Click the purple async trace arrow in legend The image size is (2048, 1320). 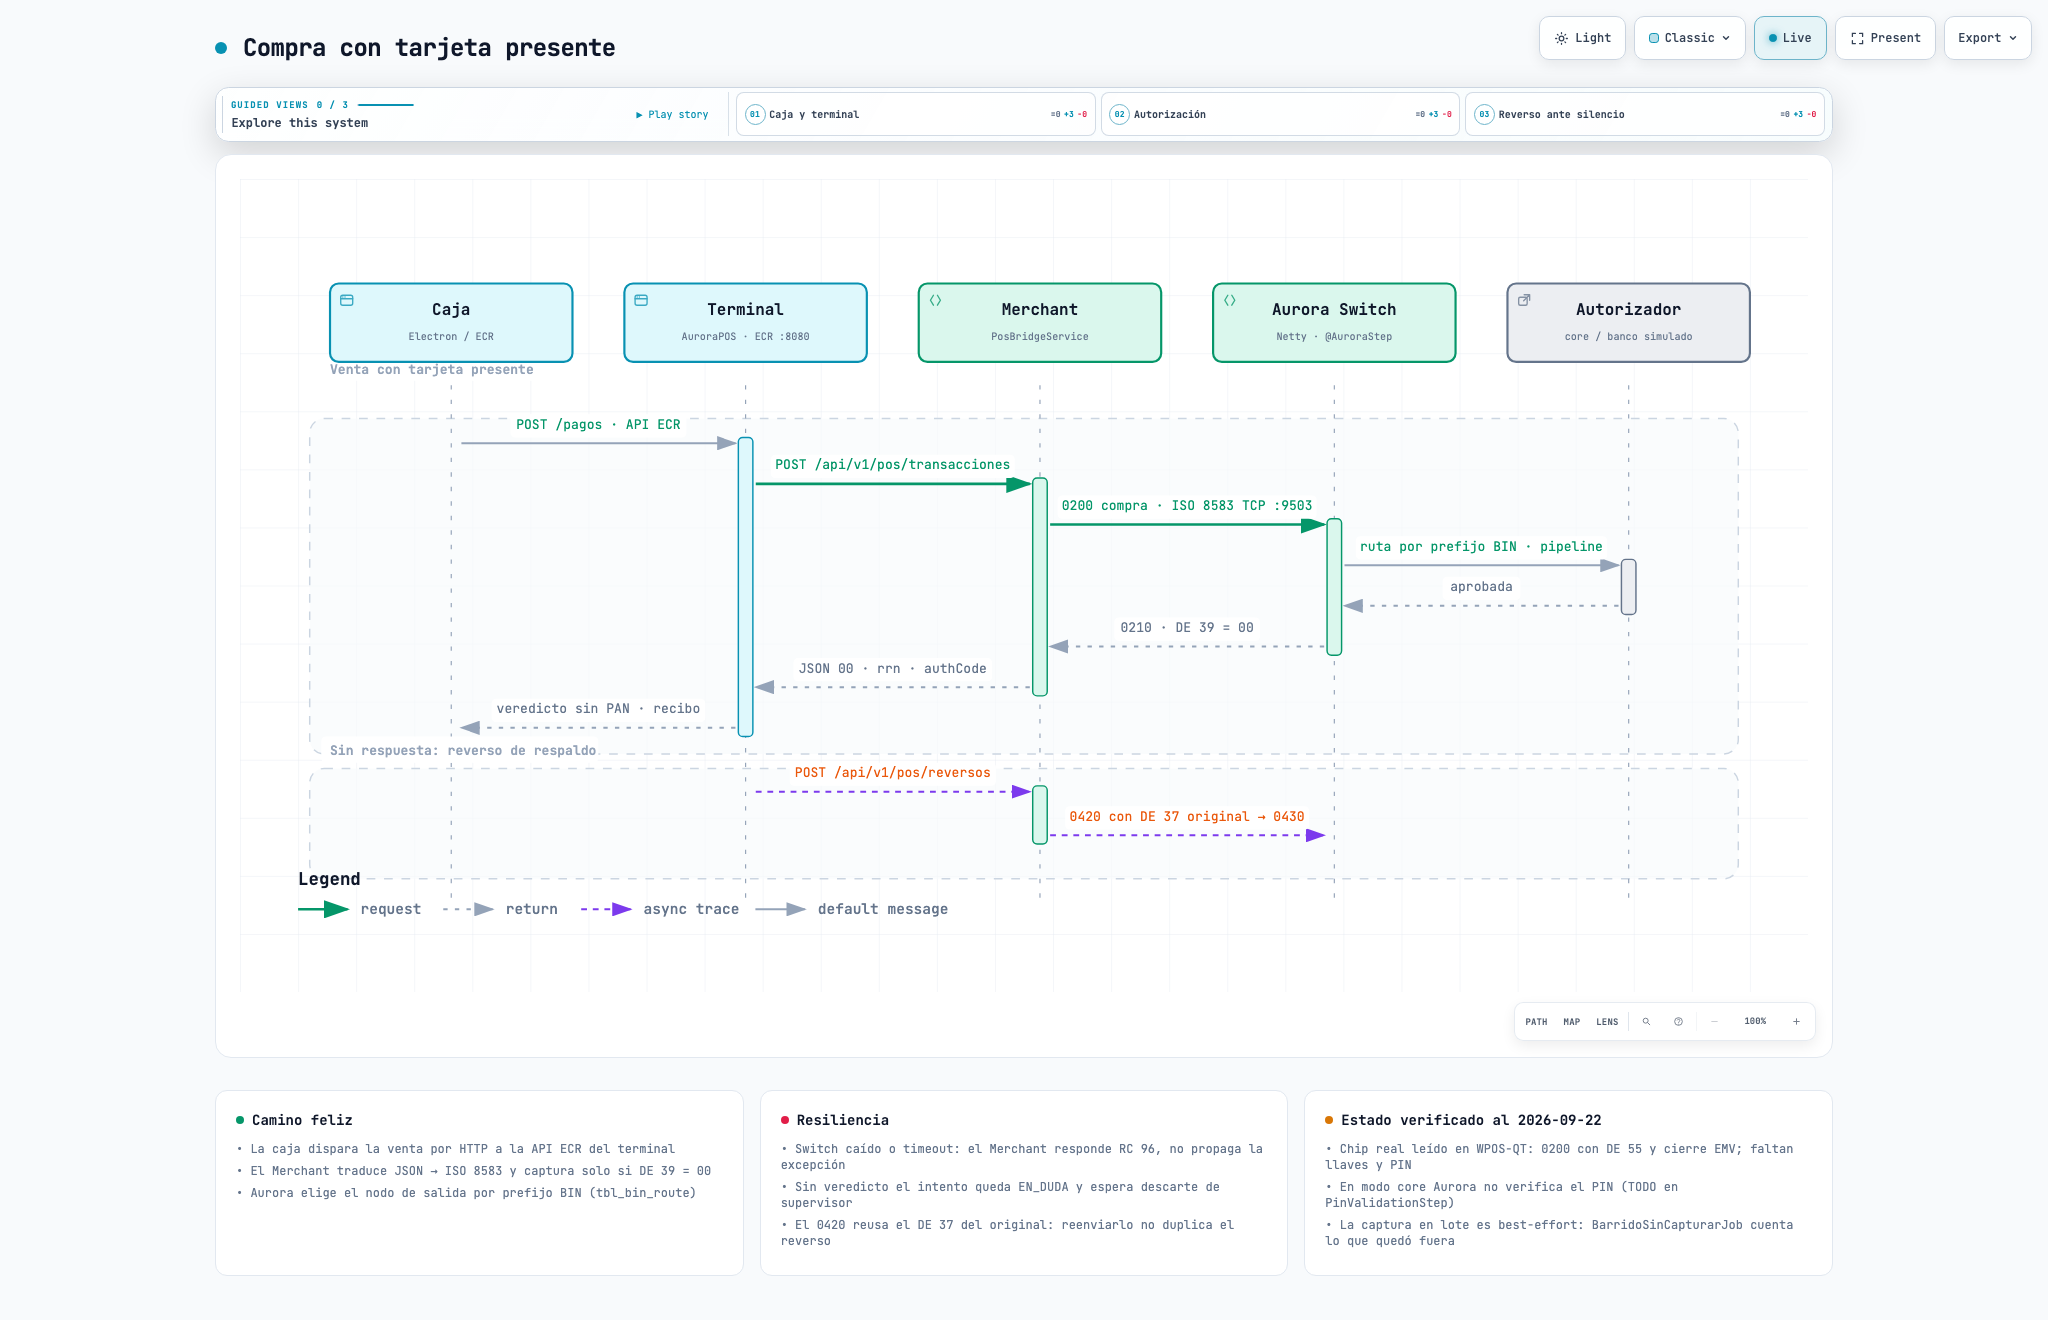click(x=606, y=909)
